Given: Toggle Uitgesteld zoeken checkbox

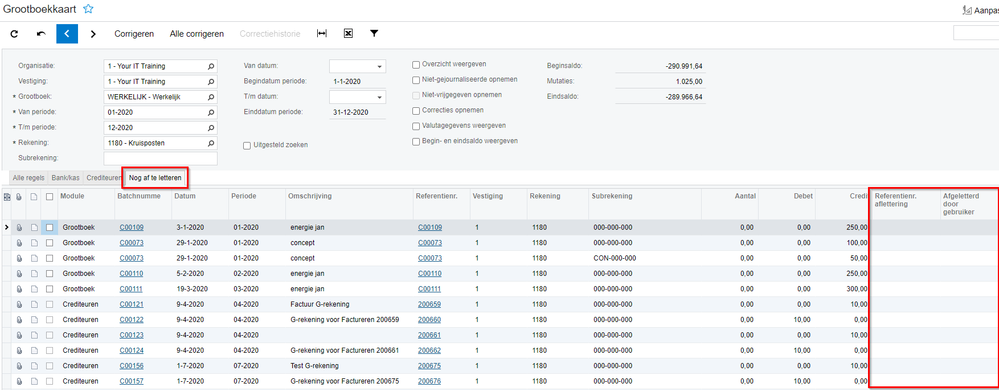Looking at the screenshot, I should pos(247,145).
